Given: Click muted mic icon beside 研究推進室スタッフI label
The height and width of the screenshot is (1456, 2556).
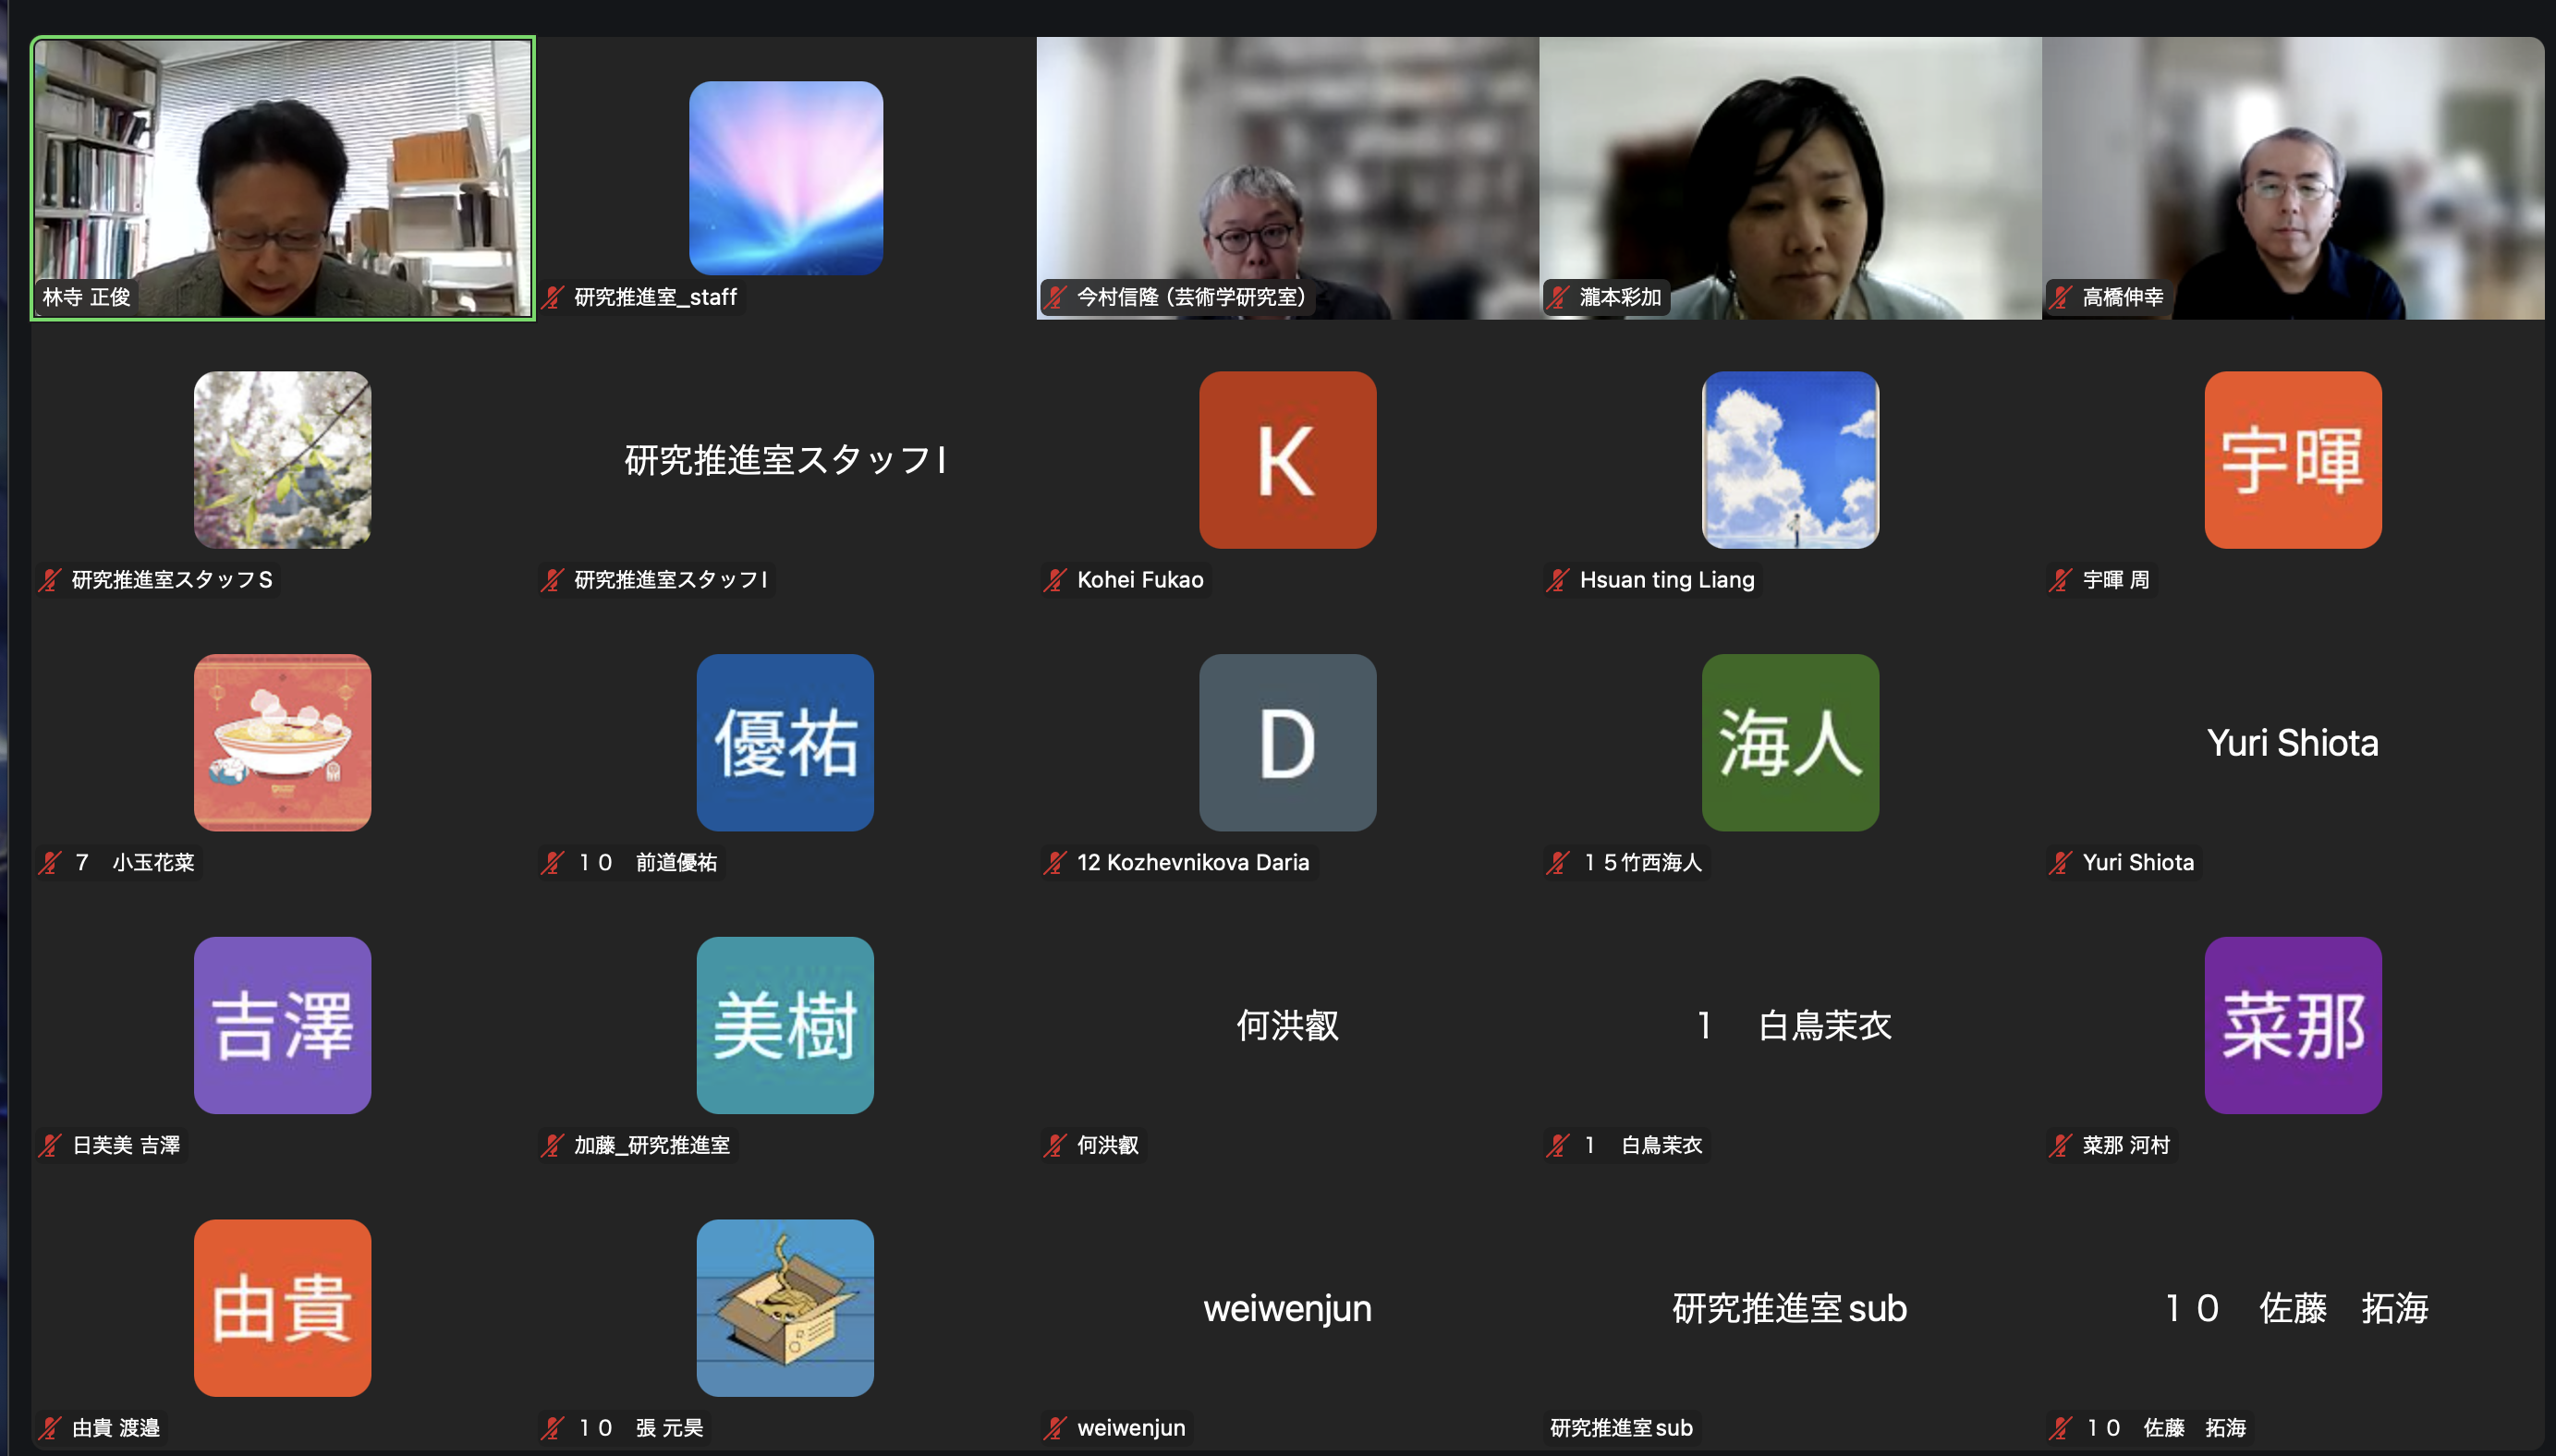Looking at the screenshot, I should (x=553, y=580).
